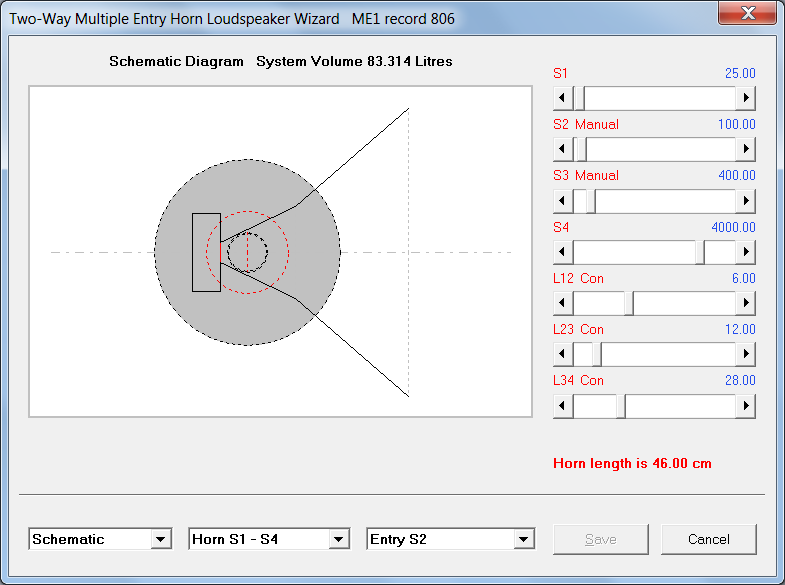Decrease S4 using its left arrow
This screenshot has width=785, height=585.
563,251
